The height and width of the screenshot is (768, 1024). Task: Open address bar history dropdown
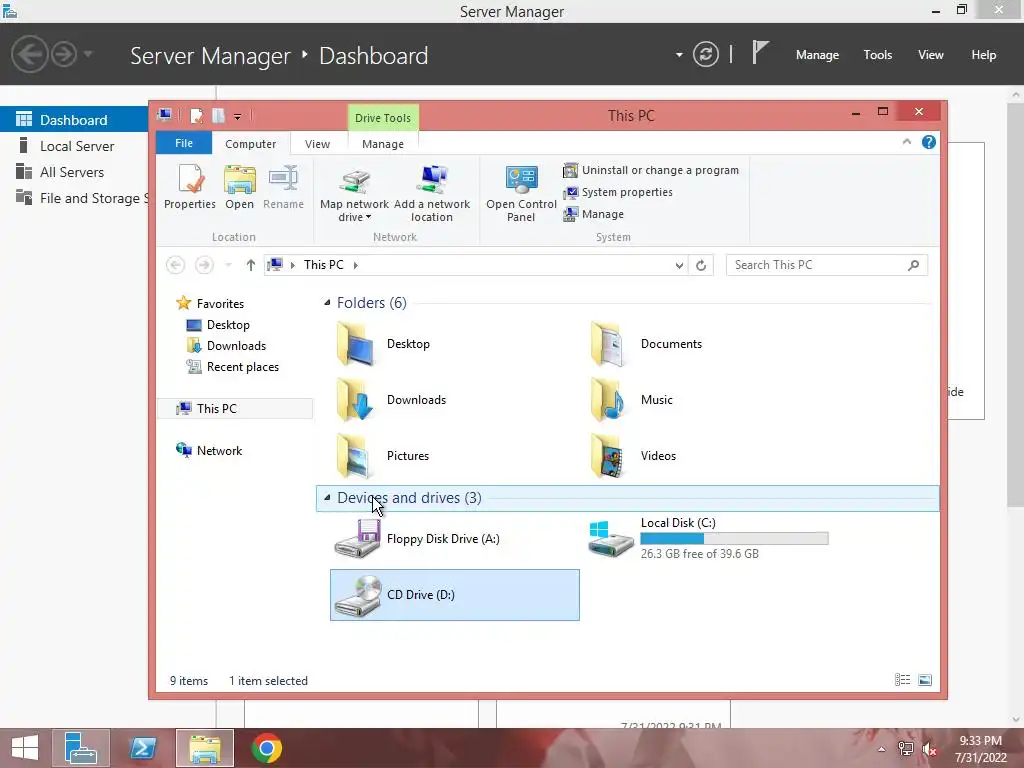[679, 265]
